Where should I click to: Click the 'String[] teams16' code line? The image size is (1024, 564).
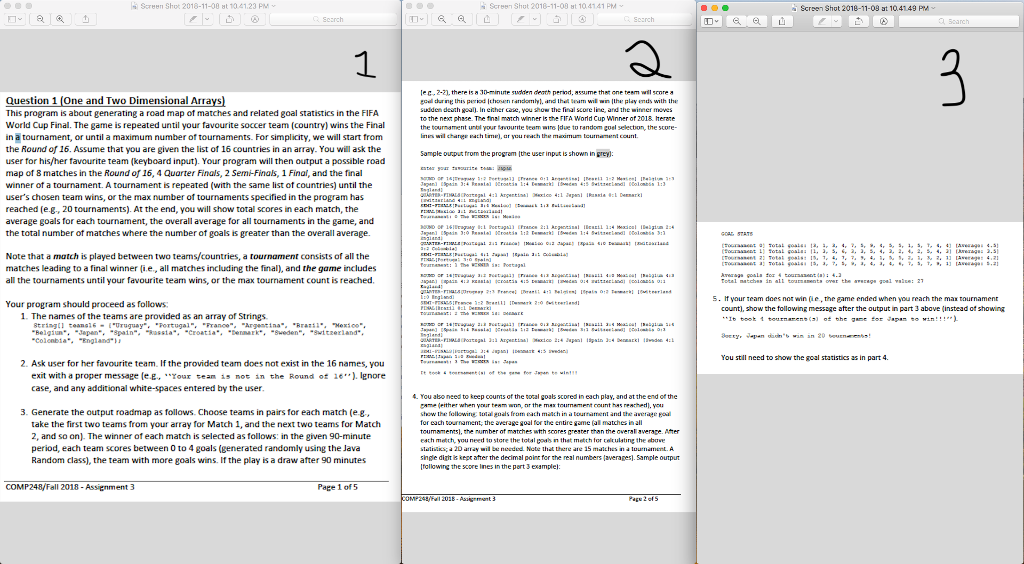tap(199, 325)
